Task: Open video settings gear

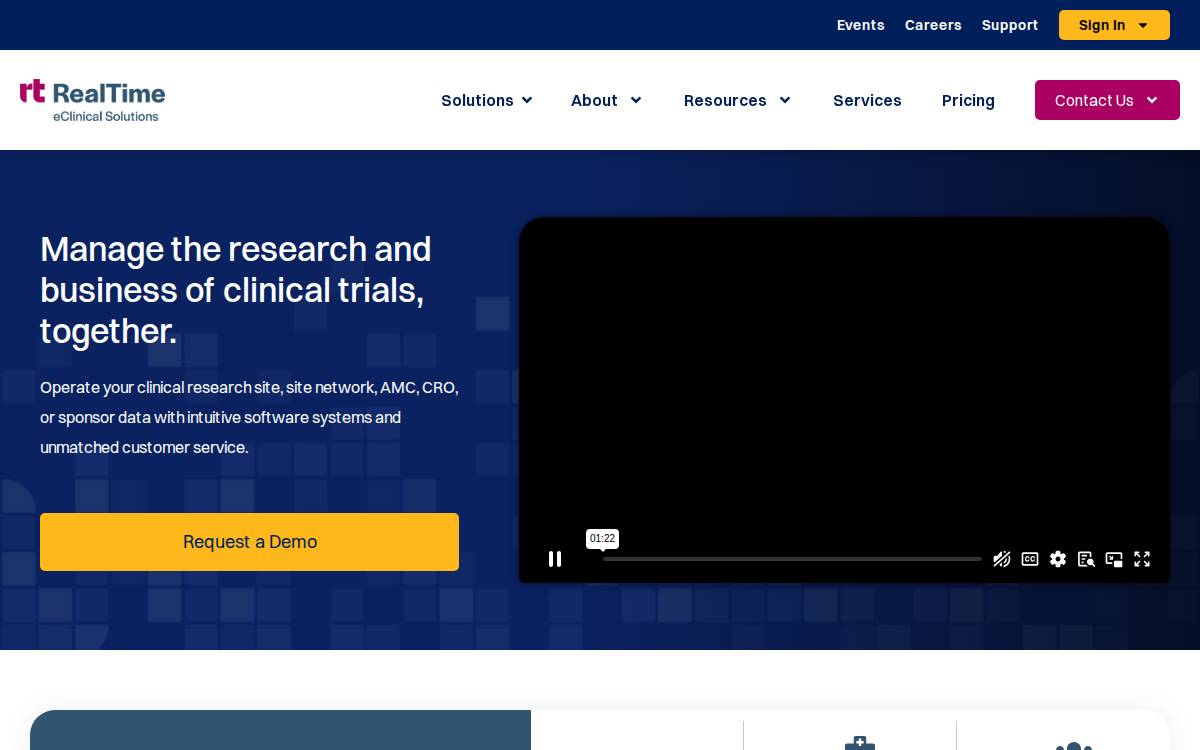Action: pyautogui.click(x=1058, y=559)
